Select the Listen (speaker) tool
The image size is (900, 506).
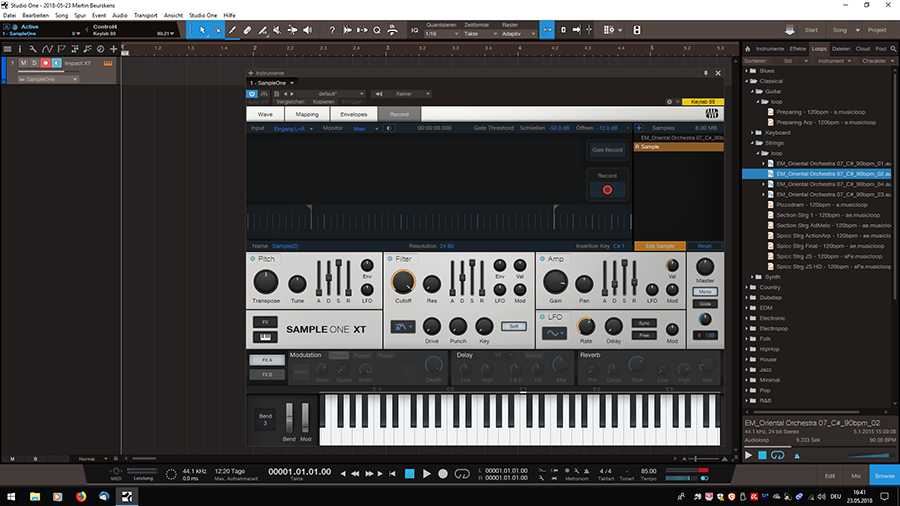tap(308, 30)
